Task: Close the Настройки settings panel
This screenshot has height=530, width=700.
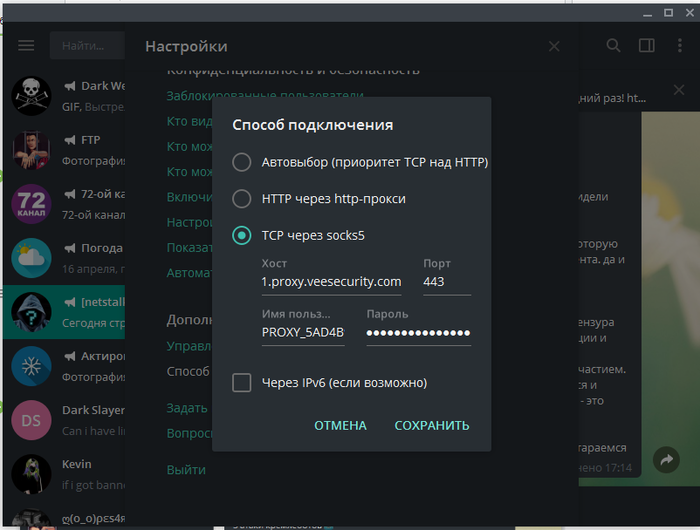Action: click(555, 46)
